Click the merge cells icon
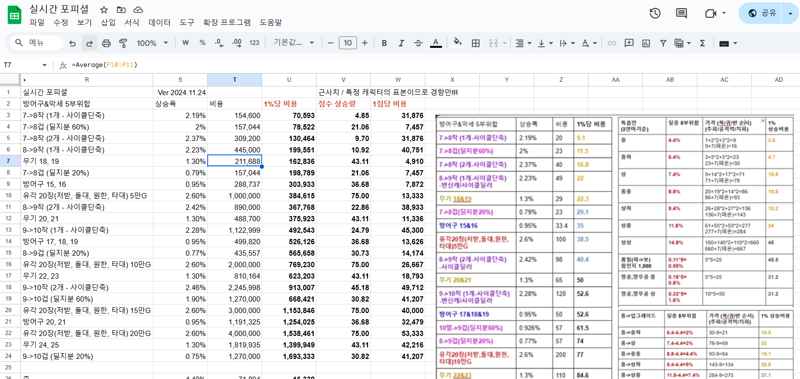Screen dimensions: 800x379 tap(493, 43)
